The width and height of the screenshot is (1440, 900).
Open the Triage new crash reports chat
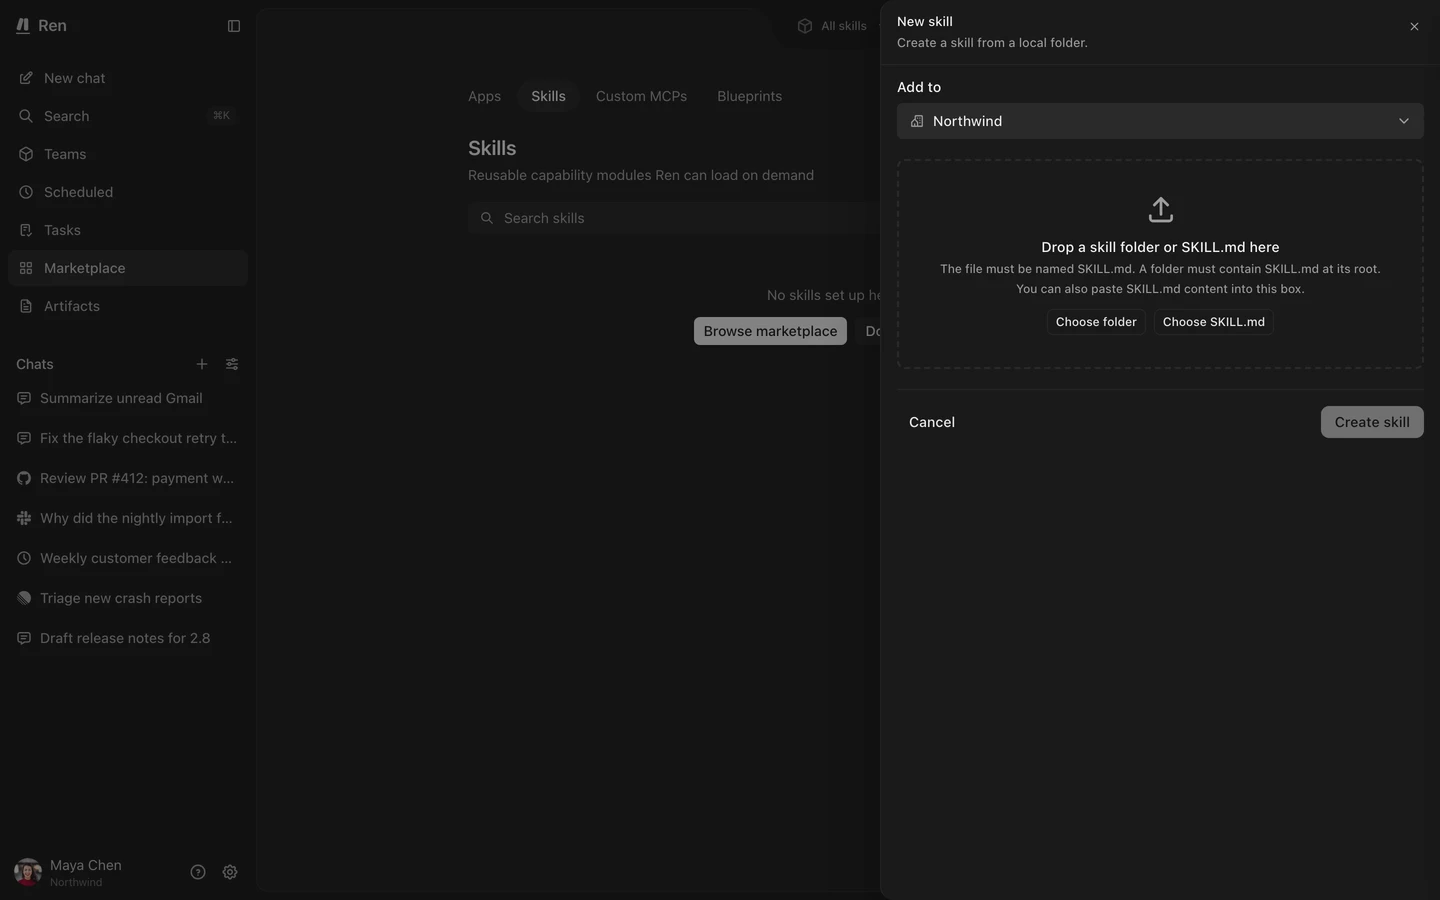128,598
